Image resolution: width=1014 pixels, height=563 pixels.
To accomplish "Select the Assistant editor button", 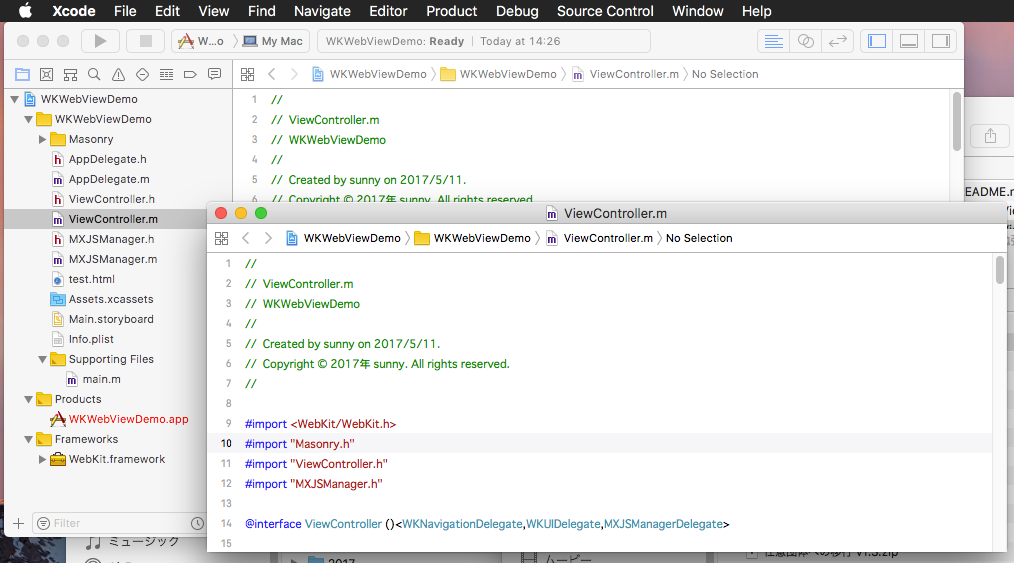I will [806, 41].
